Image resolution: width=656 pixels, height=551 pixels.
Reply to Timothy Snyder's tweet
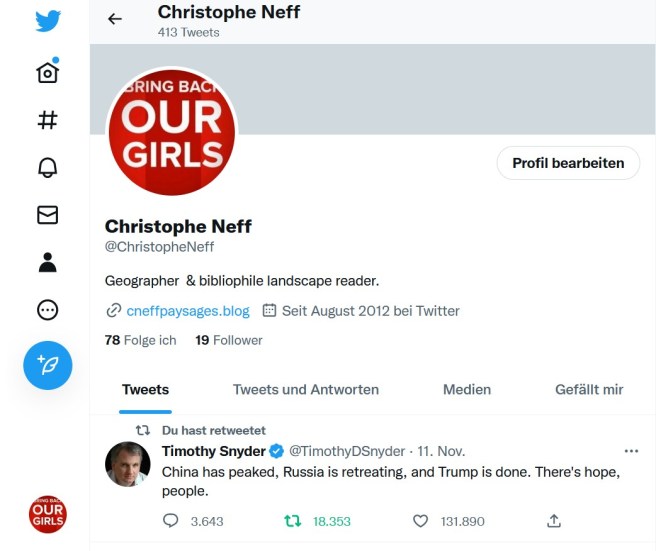click(x=170, y=521)
